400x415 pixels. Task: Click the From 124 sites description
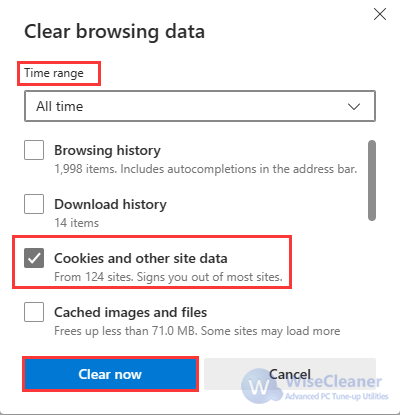(x=168, y=277)
